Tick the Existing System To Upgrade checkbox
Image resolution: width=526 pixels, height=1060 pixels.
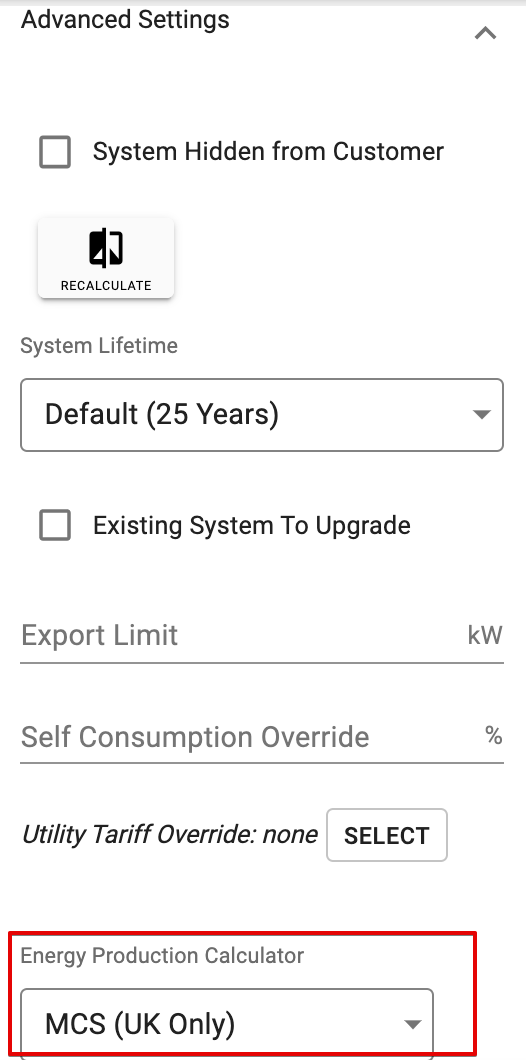(55, 525)
